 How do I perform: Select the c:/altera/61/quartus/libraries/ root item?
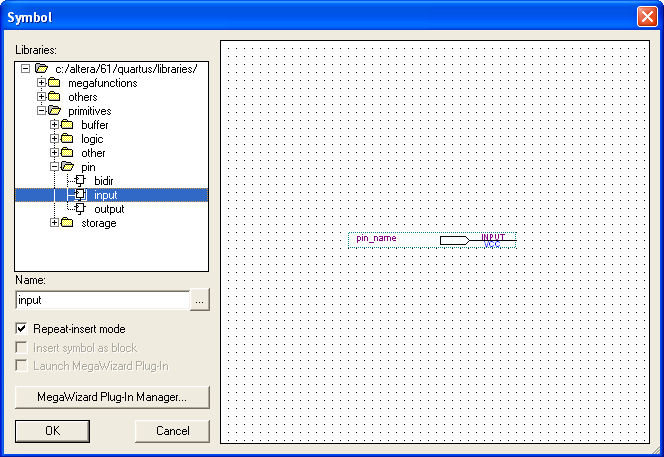125,69
